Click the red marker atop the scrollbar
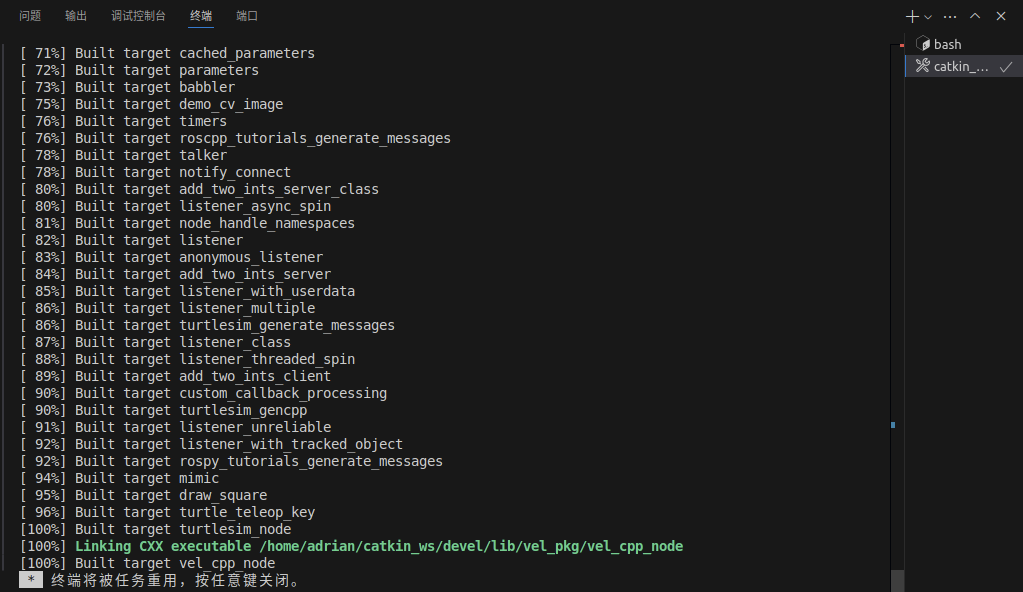1023x592 pixels. pos(902,46)
